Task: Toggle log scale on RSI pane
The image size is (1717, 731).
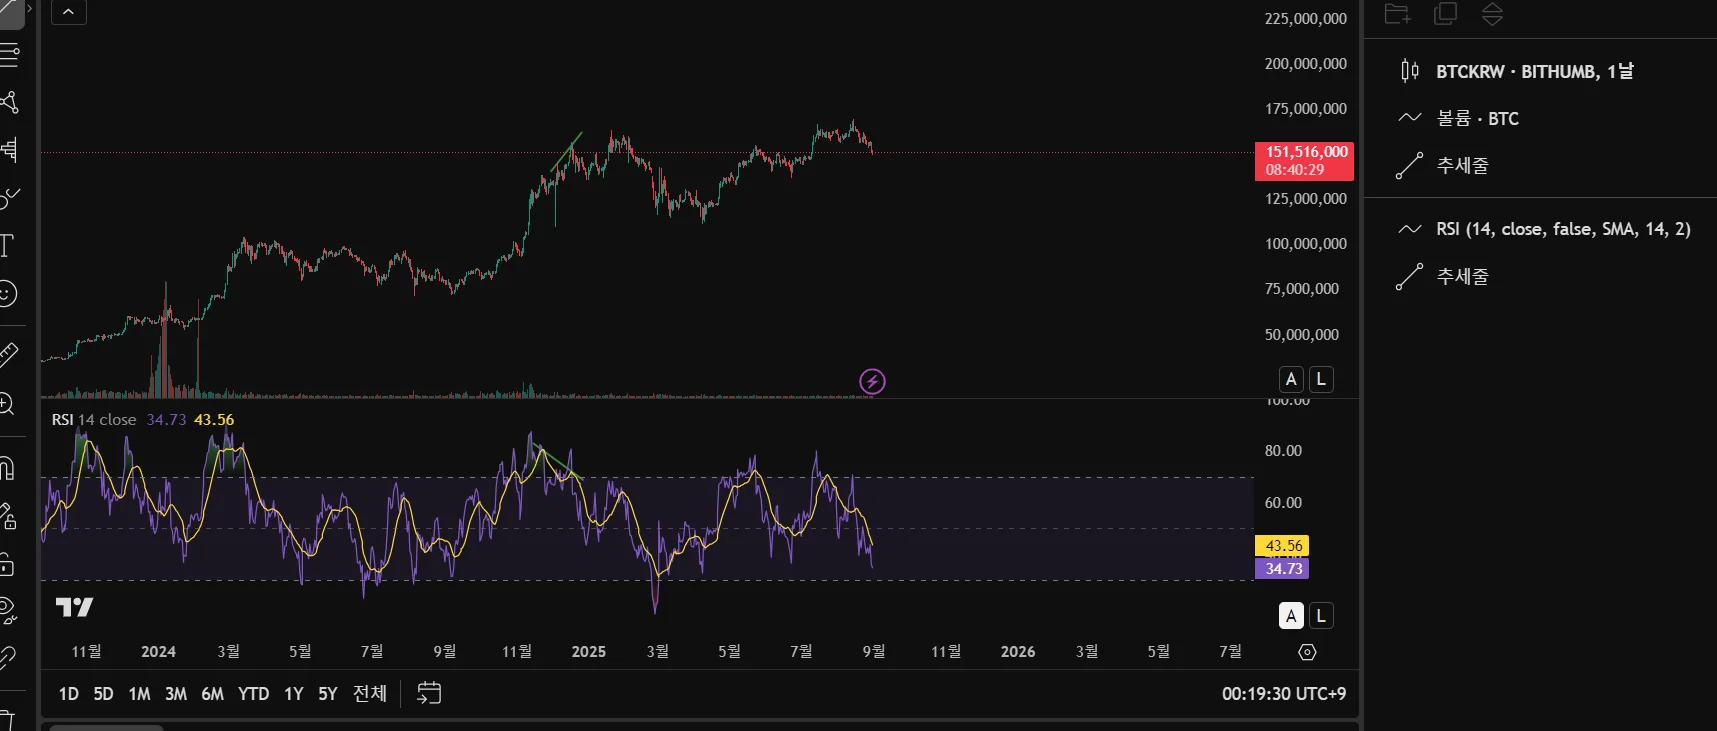Action: [x=1321, y=616]
